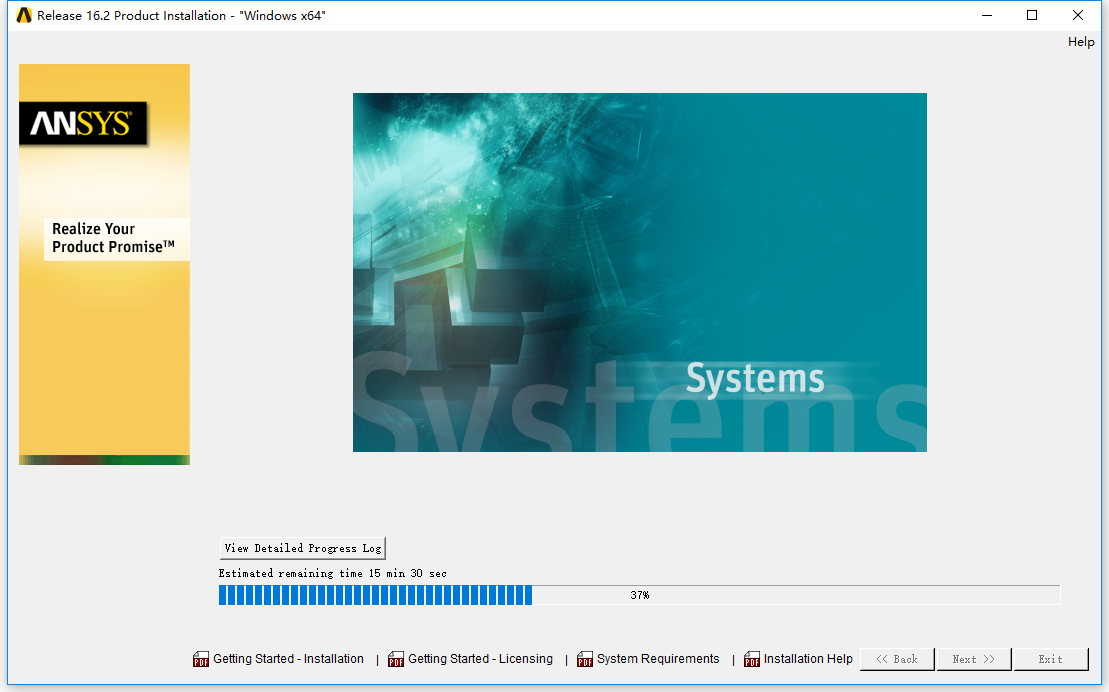The image size is (1109, 692).
Task: Click the PDF icon beside System Requirements
Action: point(585,659)
